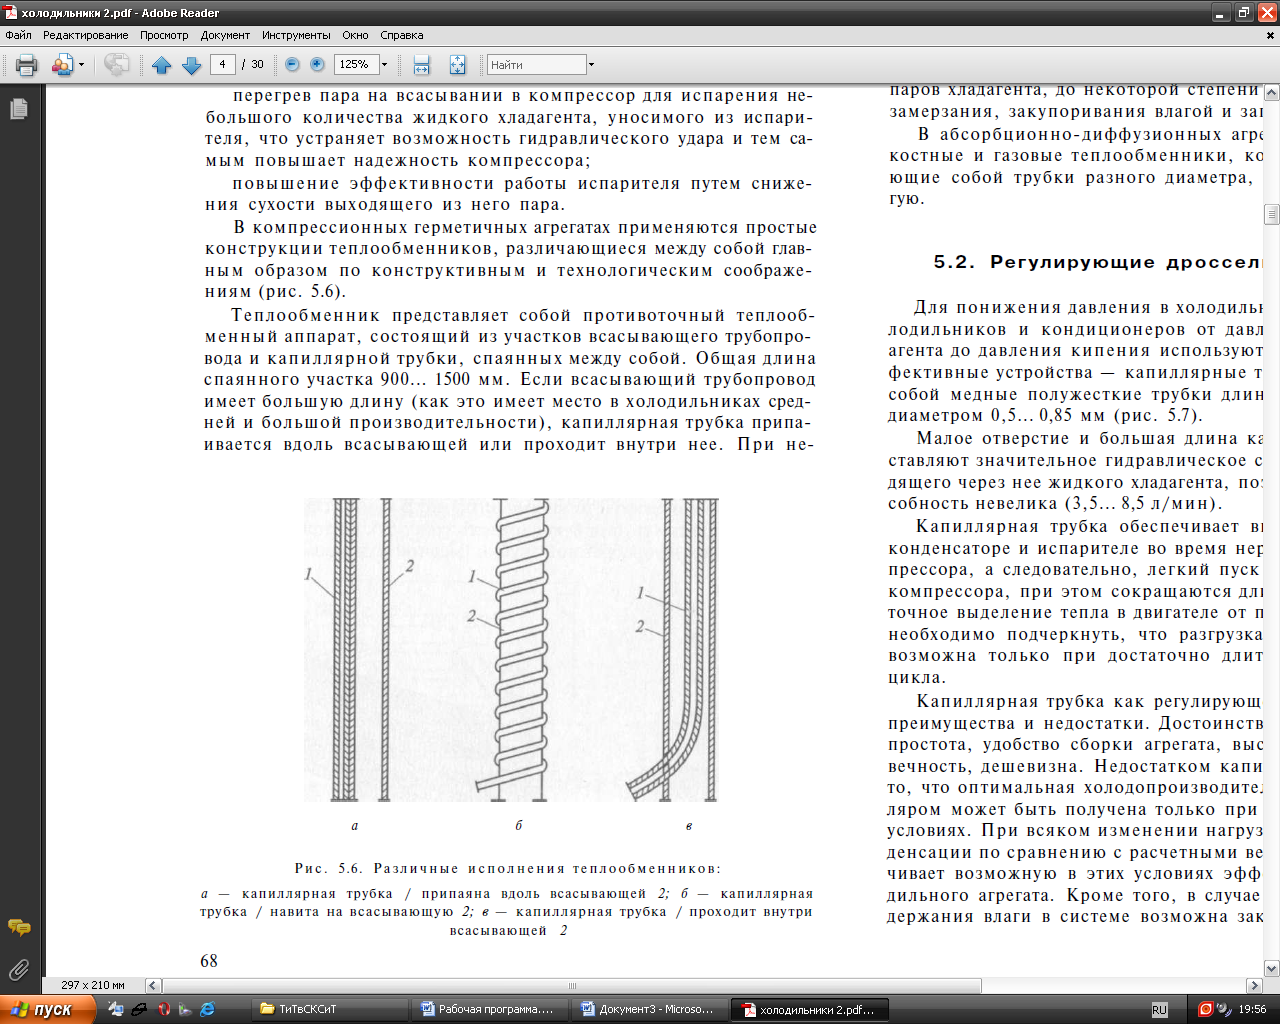
Task: Click section heading 5.2. Регулирующие дроссел
Action: point(1097,262)
